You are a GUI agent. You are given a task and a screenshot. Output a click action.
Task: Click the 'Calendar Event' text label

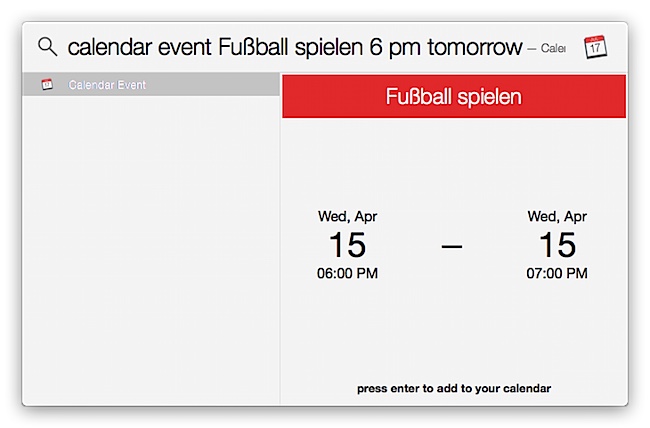[107, 85]
